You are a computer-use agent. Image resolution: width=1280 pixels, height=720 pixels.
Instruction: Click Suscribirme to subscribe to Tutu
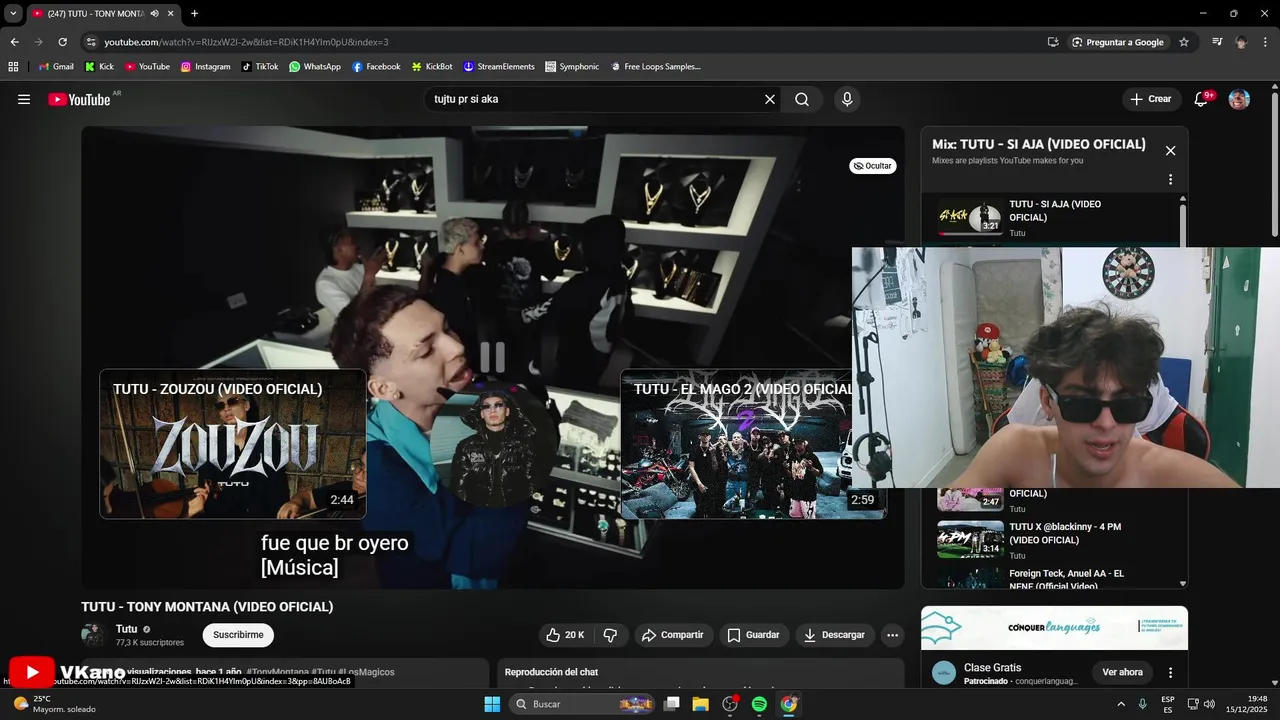[238, 635]
